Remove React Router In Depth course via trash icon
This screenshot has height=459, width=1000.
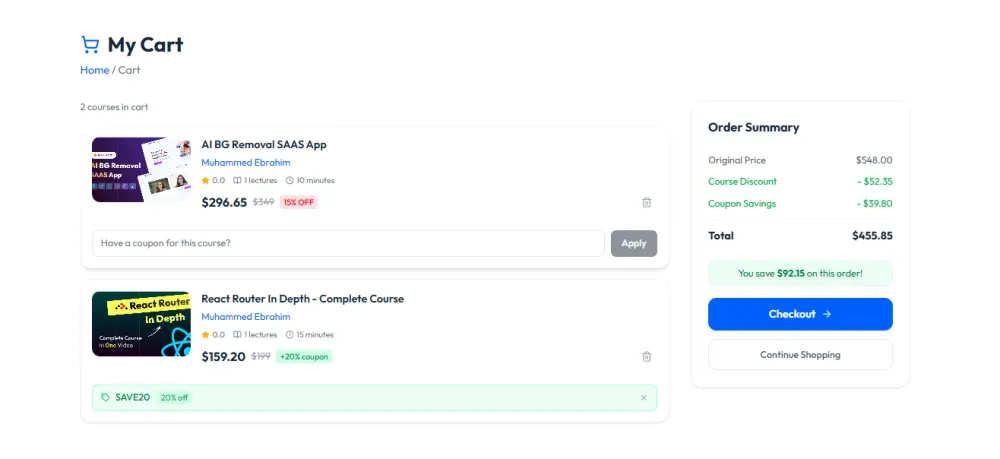[647, 357]
